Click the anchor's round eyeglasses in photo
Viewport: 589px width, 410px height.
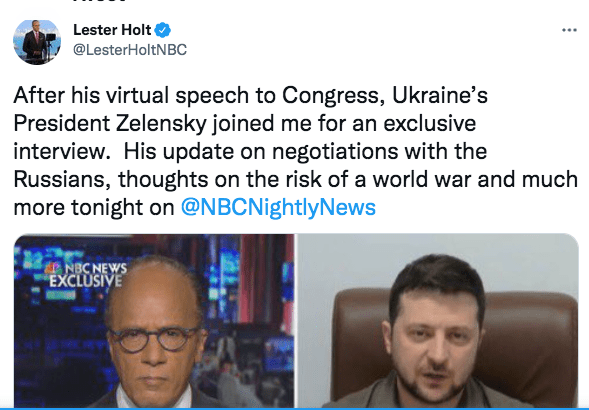(153, 339)
